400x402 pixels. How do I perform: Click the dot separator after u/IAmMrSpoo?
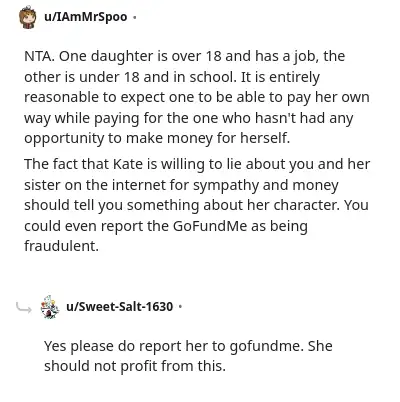point(134,17)
